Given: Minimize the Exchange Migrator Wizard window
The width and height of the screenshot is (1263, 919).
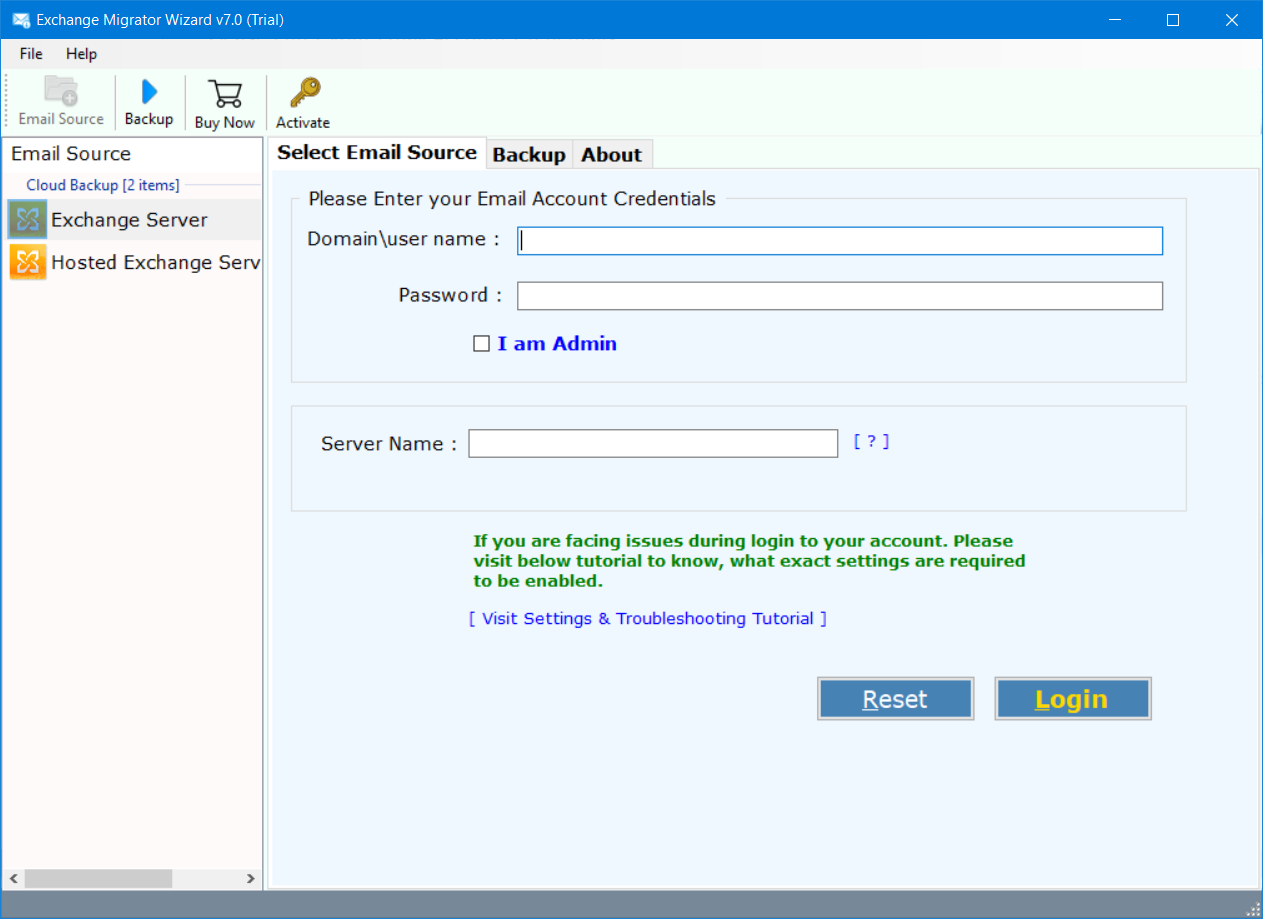Looking at the screenshot, I should pyautogui.click(x=1115, y=20).
